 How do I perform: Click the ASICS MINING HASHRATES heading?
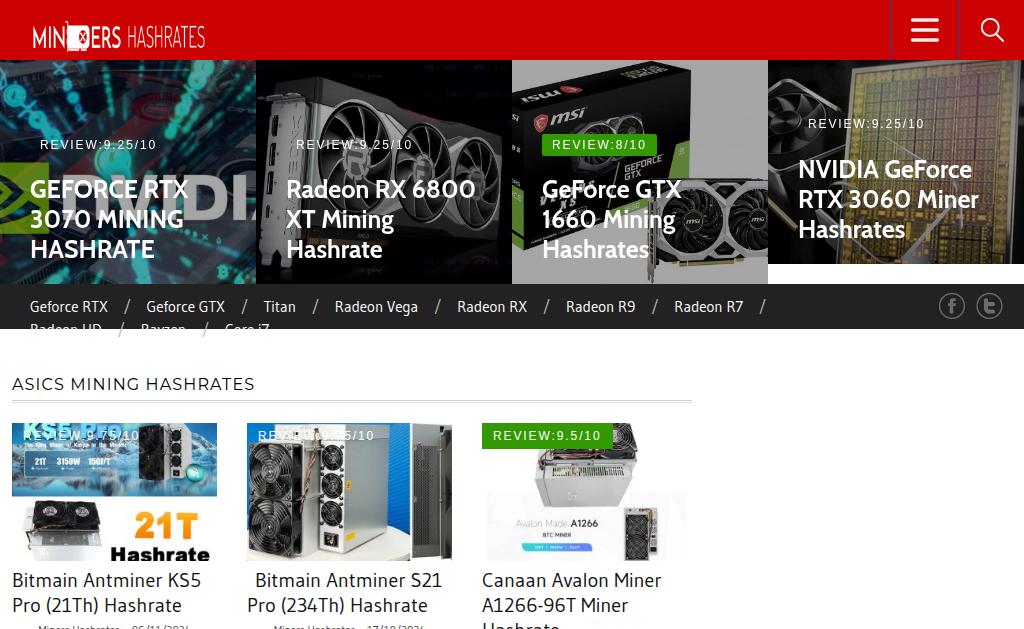click(133, 384)
